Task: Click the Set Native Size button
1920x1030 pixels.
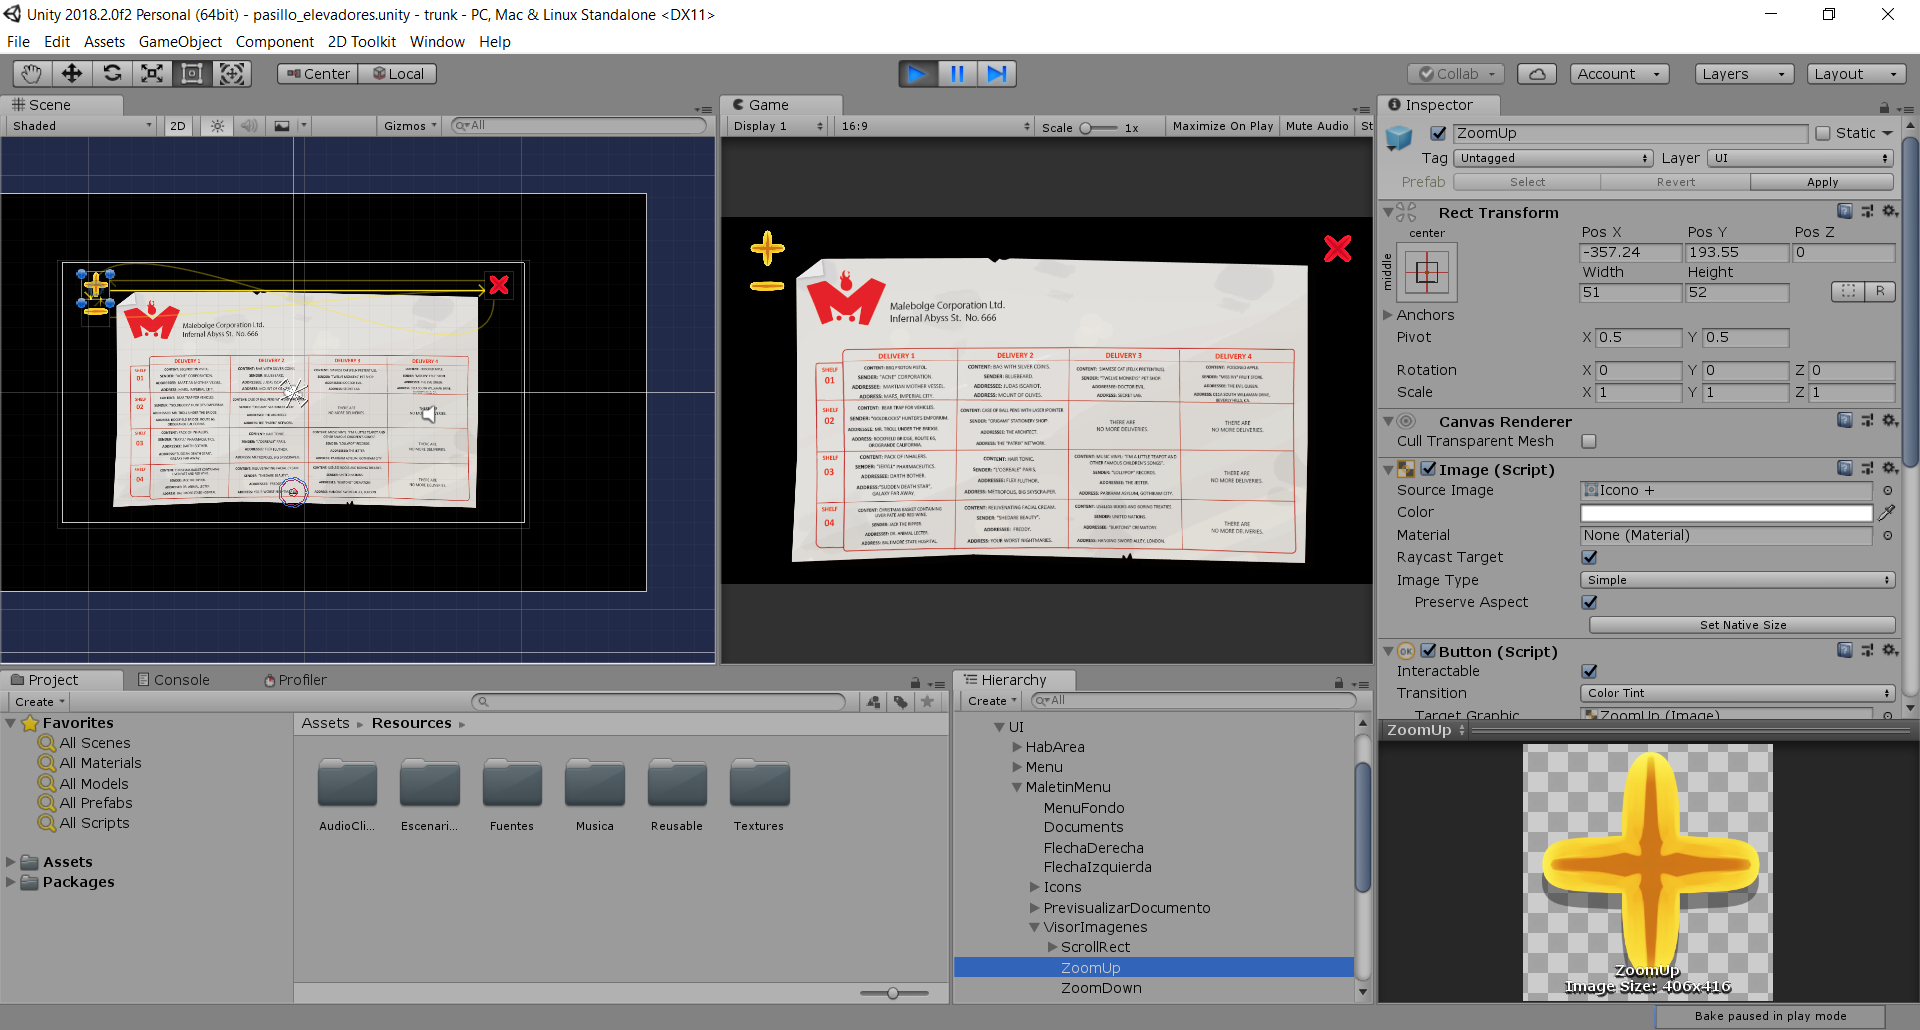Action: 1742,625
